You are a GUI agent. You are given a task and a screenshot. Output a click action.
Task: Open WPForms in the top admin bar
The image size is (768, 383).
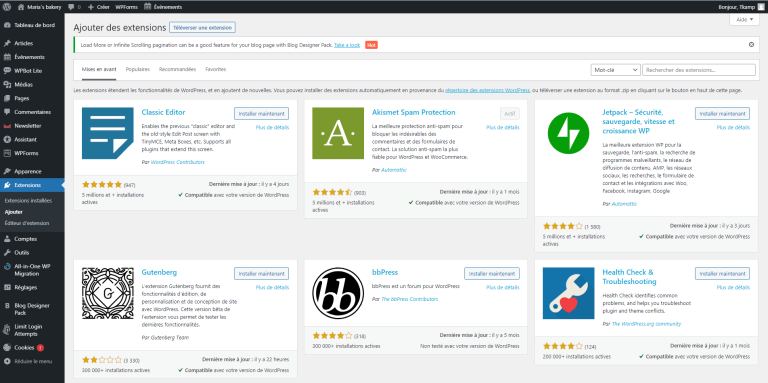[126, 7]
